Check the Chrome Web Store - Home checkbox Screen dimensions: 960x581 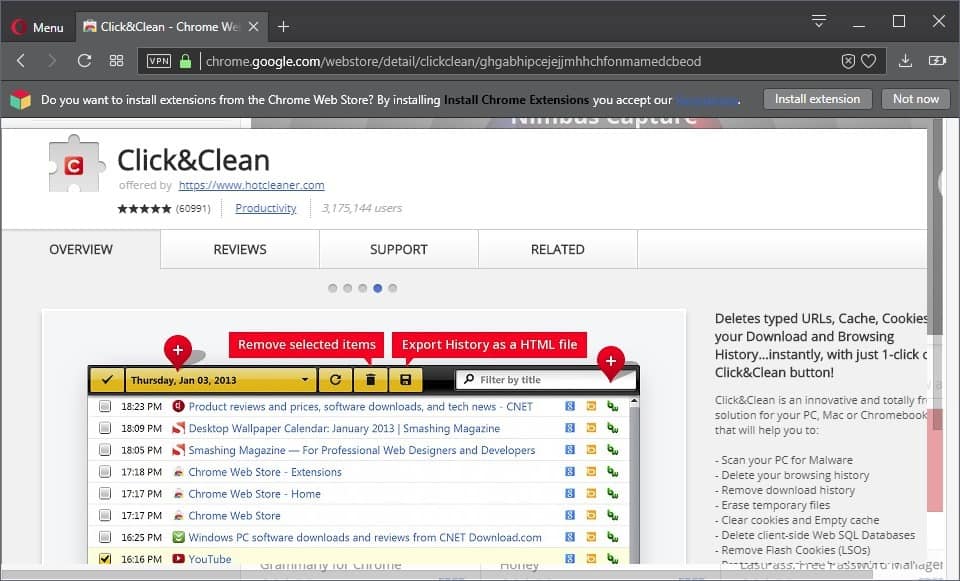(x=105, y=493)
